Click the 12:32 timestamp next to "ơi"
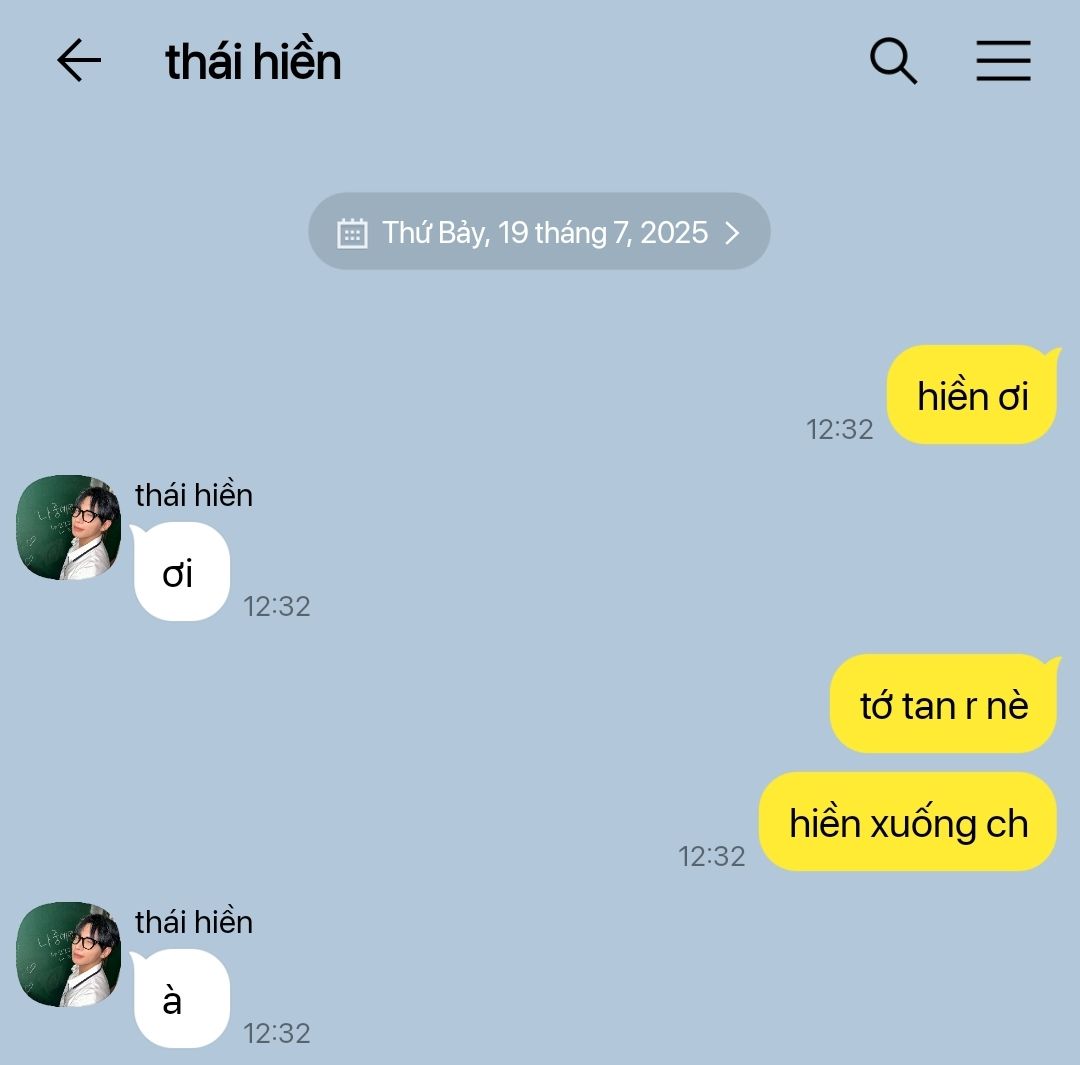Image resolution: width=1080 pixels, height=1065 pixels. (x=277, y=606)
